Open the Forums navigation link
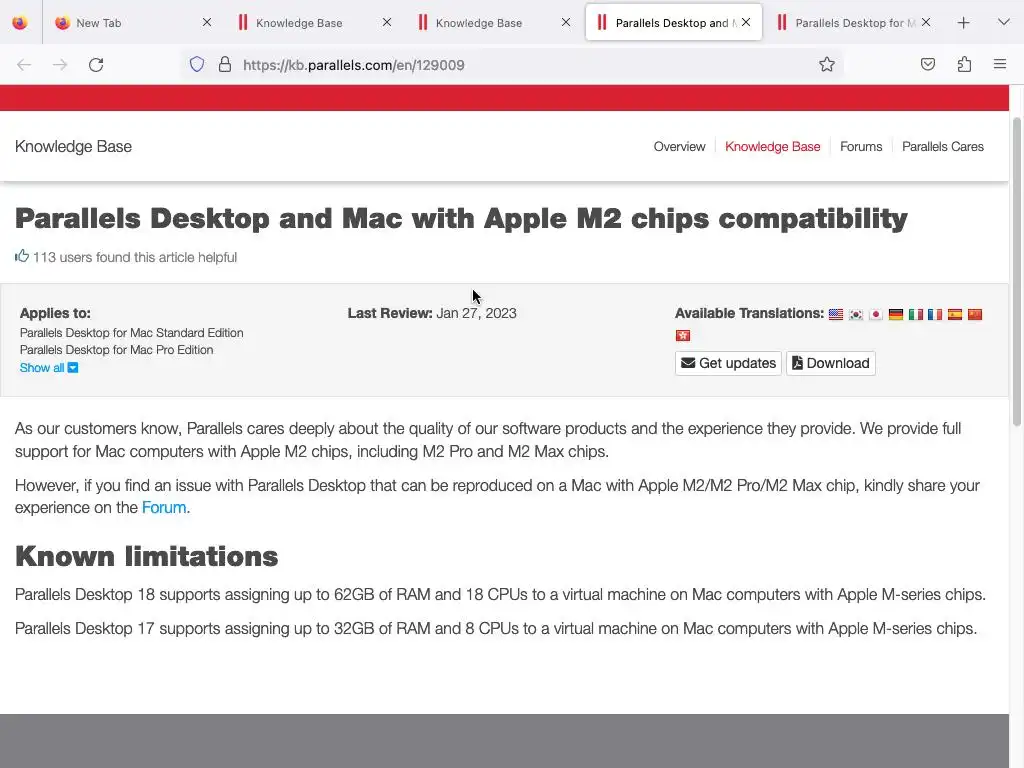This screenshot has height=768, width=1024. (861, 146)
